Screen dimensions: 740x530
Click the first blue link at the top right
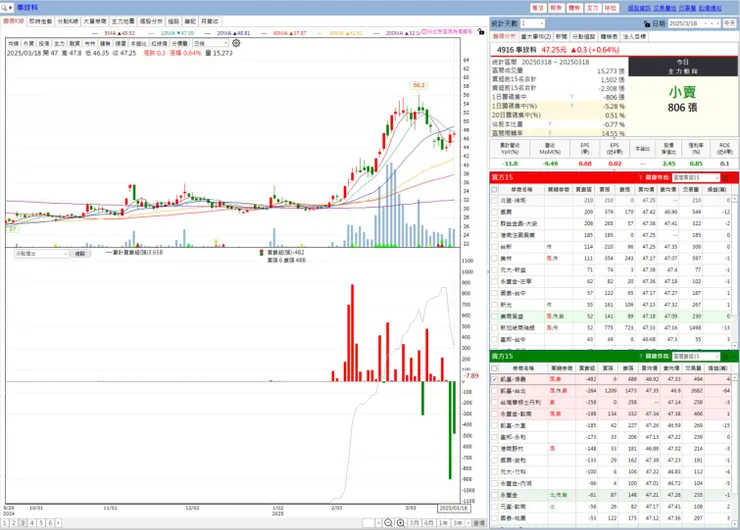(x=639, y=8)
